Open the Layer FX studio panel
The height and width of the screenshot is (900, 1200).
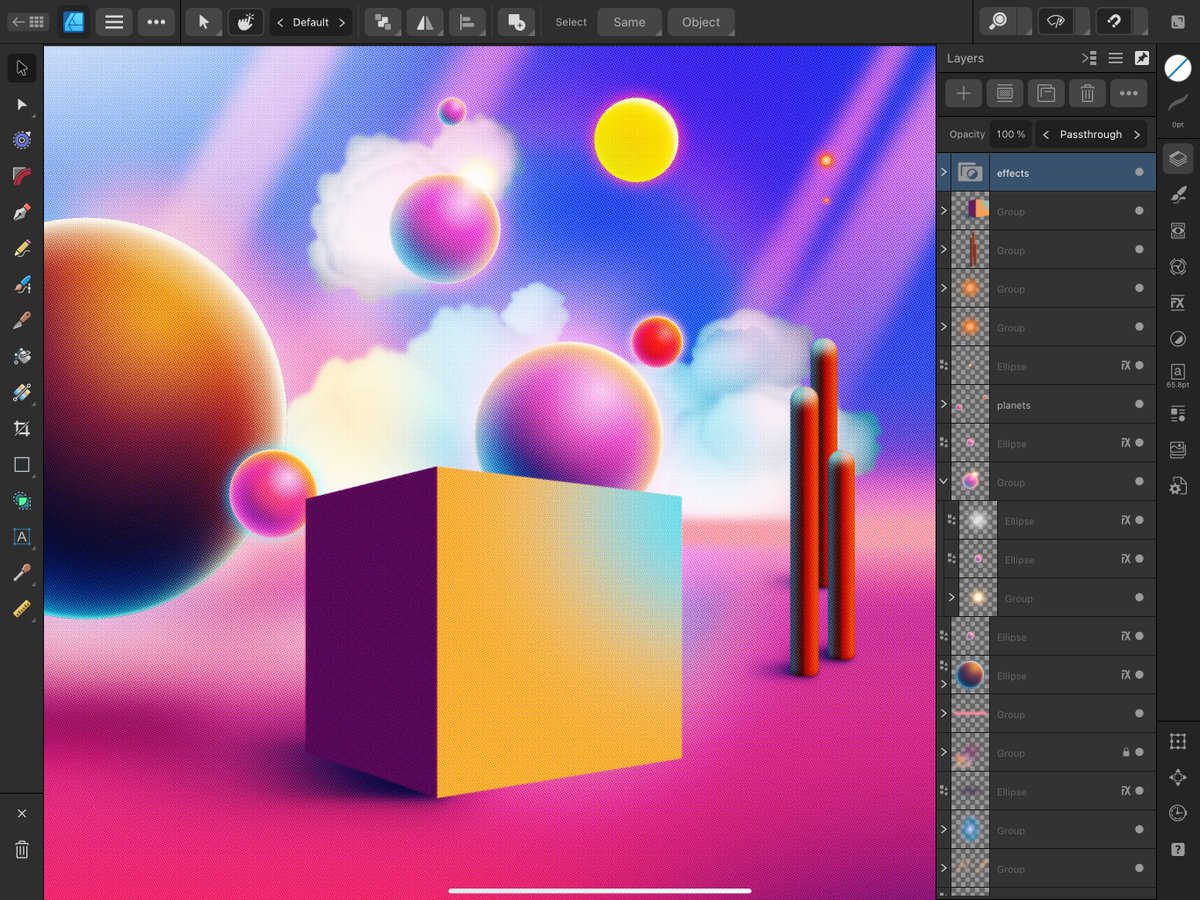[1177, 302]
